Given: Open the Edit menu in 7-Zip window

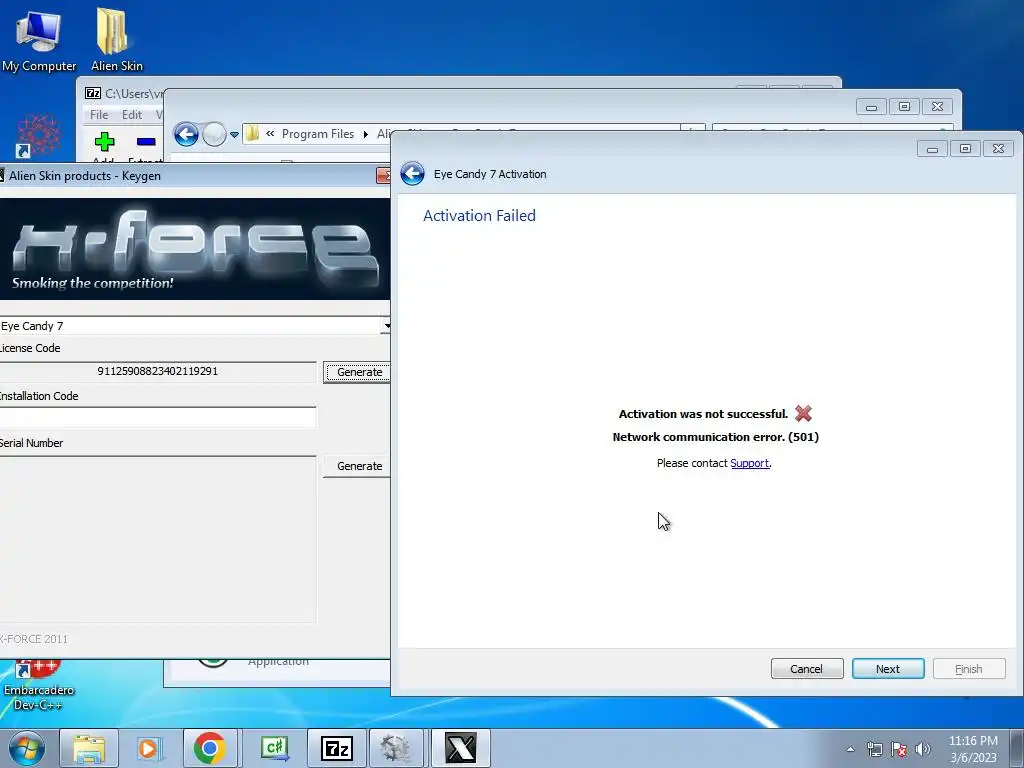Looking at the screenshot, I should [132, 114].
